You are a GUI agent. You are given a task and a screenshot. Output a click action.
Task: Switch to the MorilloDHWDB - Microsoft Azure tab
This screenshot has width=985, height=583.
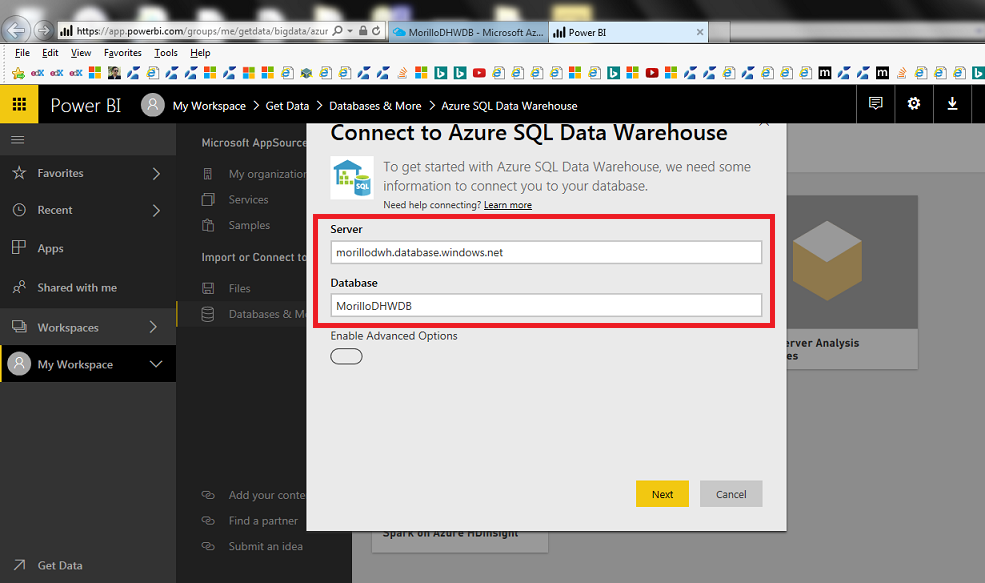point(469,32)
